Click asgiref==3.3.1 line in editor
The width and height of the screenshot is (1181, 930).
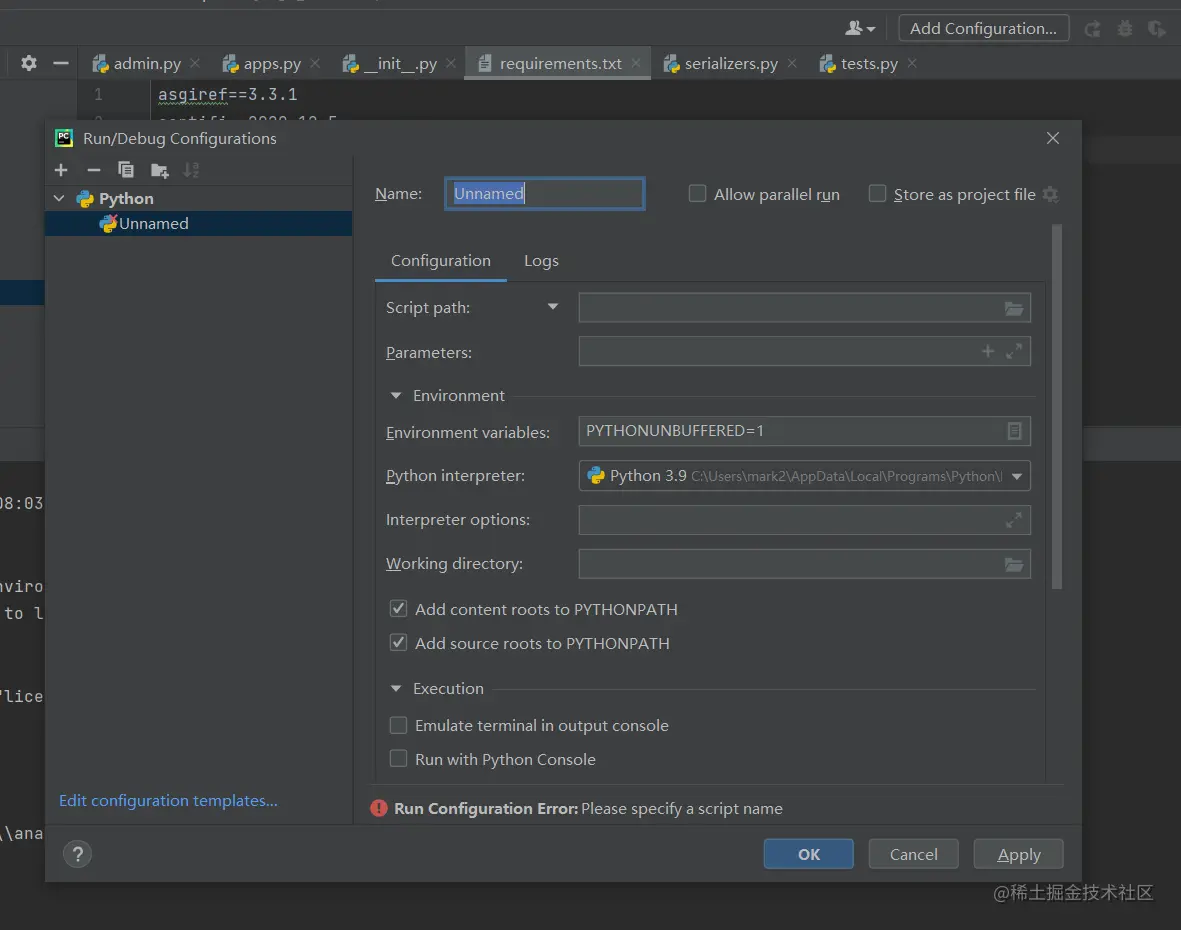pos(227,94)
